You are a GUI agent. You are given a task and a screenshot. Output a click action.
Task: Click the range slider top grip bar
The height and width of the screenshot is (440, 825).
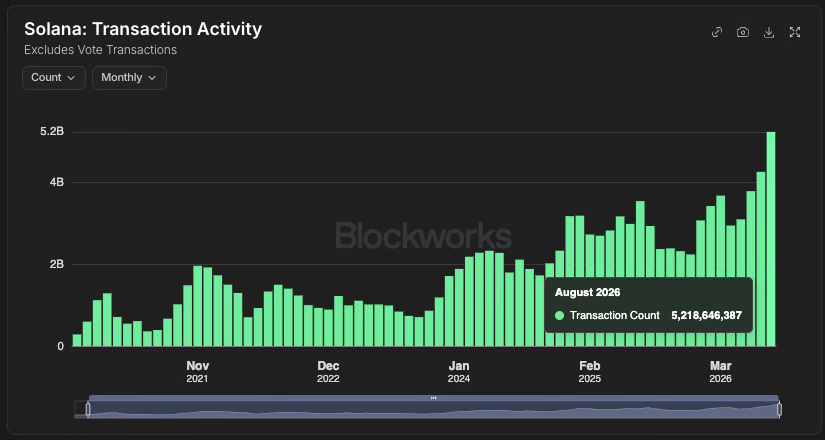[434, 398]
